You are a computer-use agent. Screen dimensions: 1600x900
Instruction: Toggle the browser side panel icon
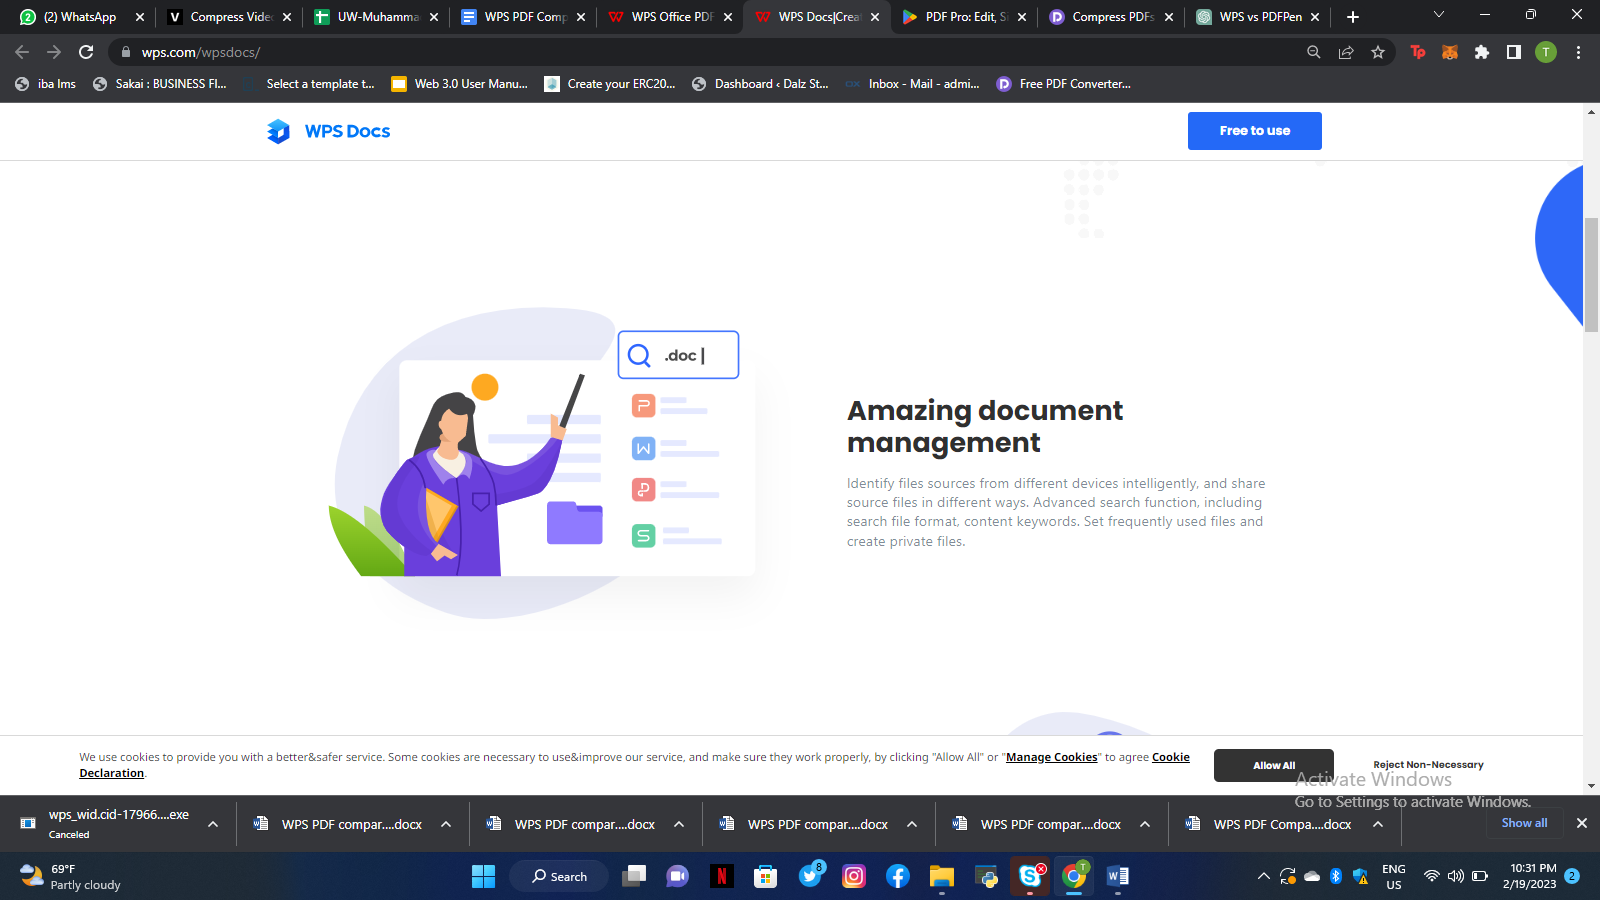tap(1514, 52)
